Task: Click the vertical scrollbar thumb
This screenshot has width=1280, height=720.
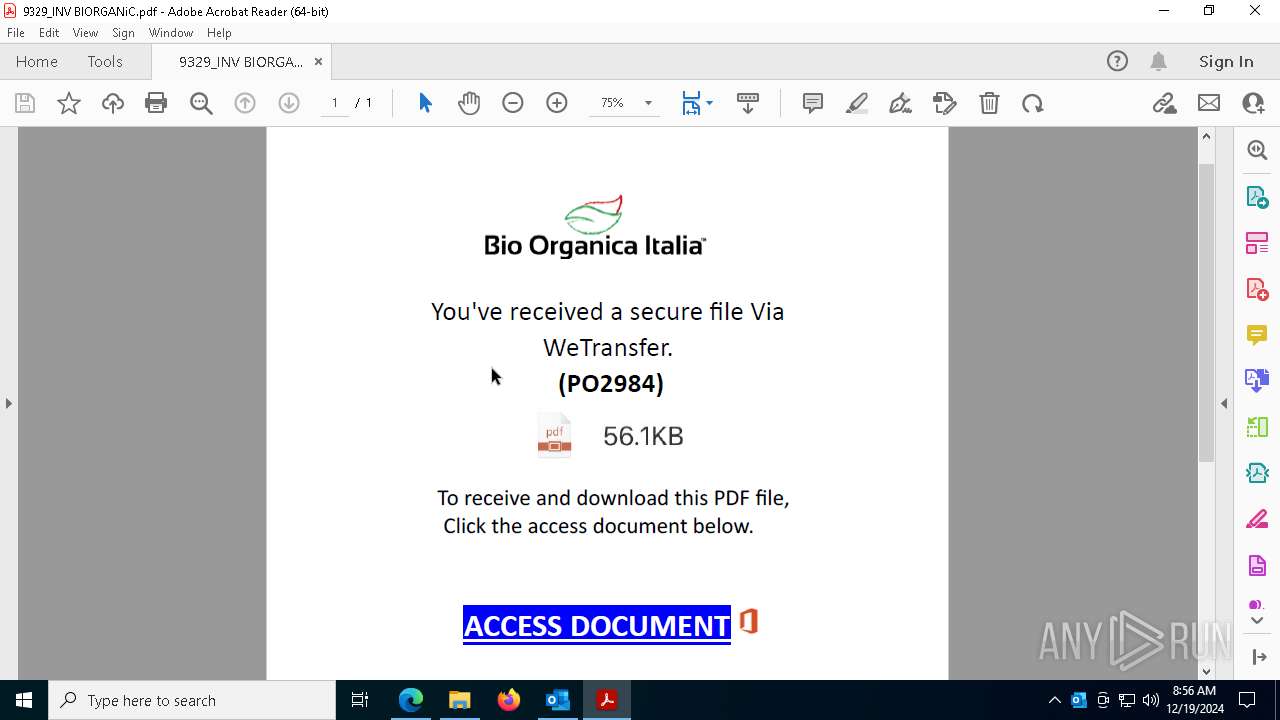Action: pyautogui.click(x=1206, y=312)
